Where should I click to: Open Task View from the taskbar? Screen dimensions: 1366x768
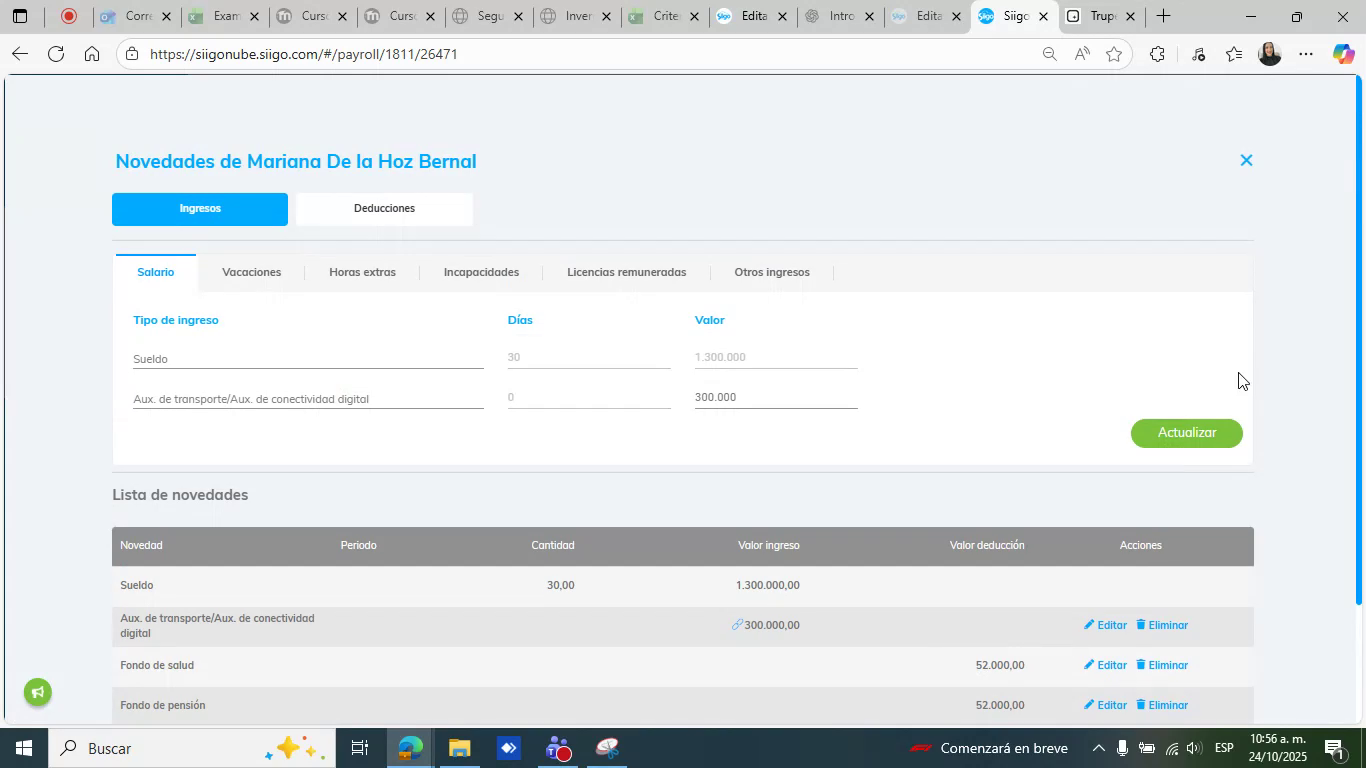[360, 748]
